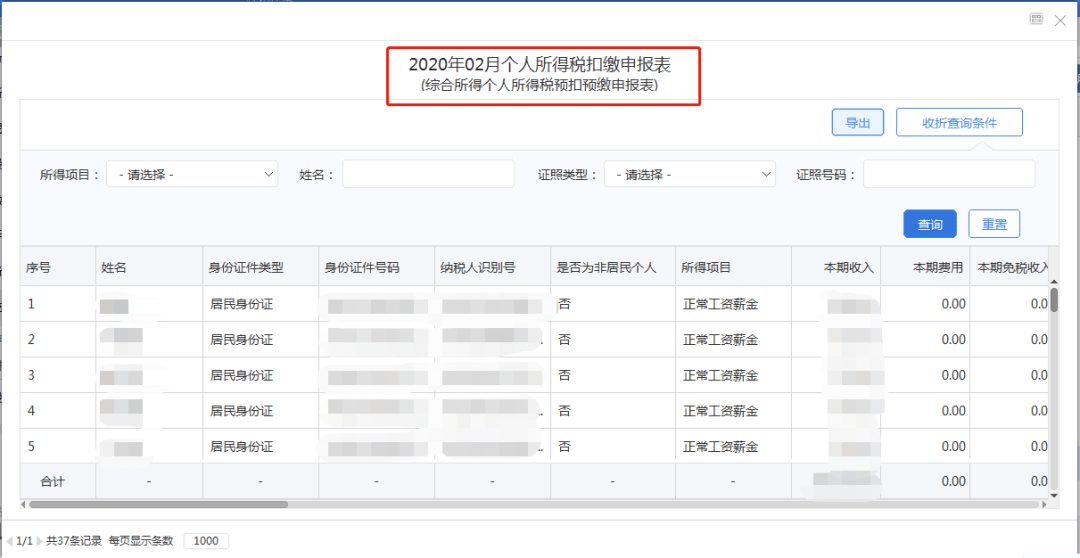Click the horizontal scrollbar left arrow

click(24, 504)
